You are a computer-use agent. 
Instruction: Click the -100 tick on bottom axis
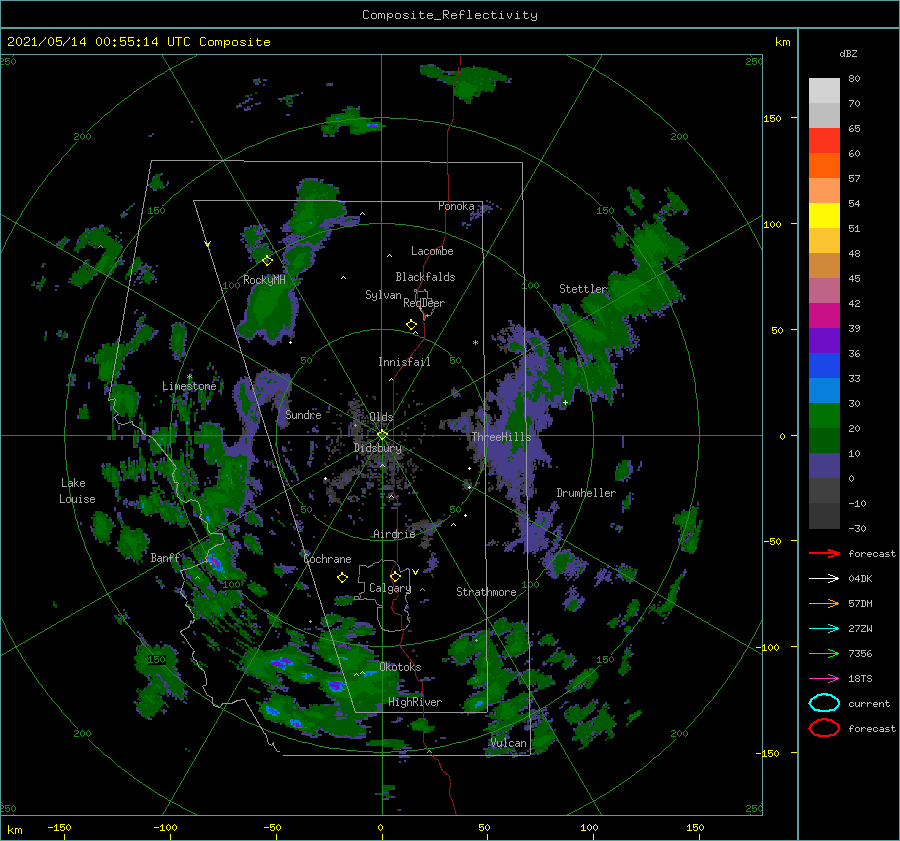tap(165, 828)
